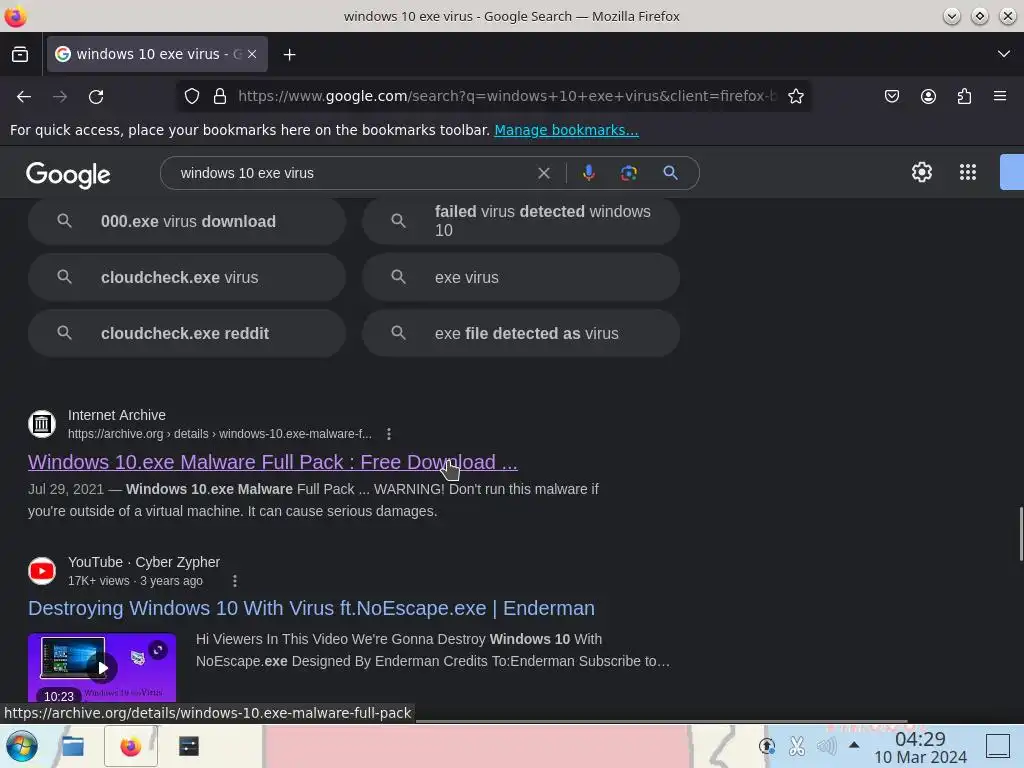Select suggestion 'cloudcheck.exe virus'
Viewport: 1024px width, 768px height.
[x=187, y=278]
